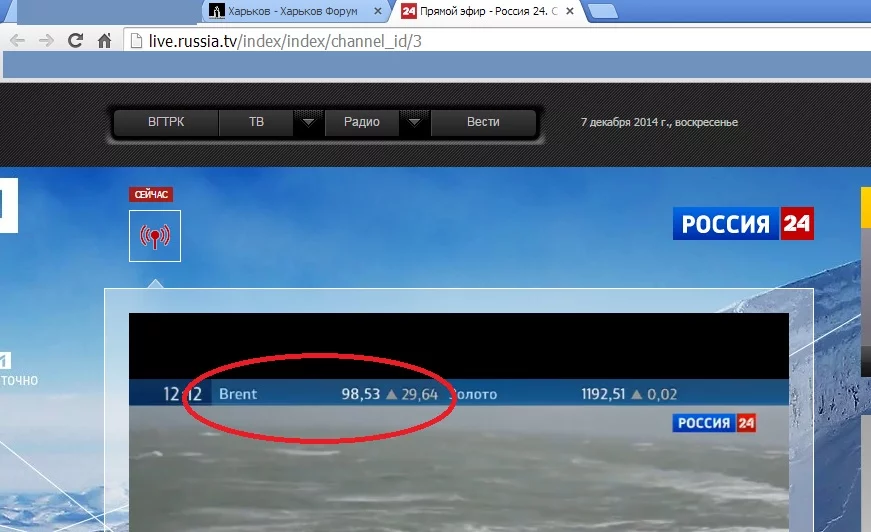Image resolution: width=871 pixels, height=532 pixels.
Task: Open the browser home page icon
Action: 104,41
